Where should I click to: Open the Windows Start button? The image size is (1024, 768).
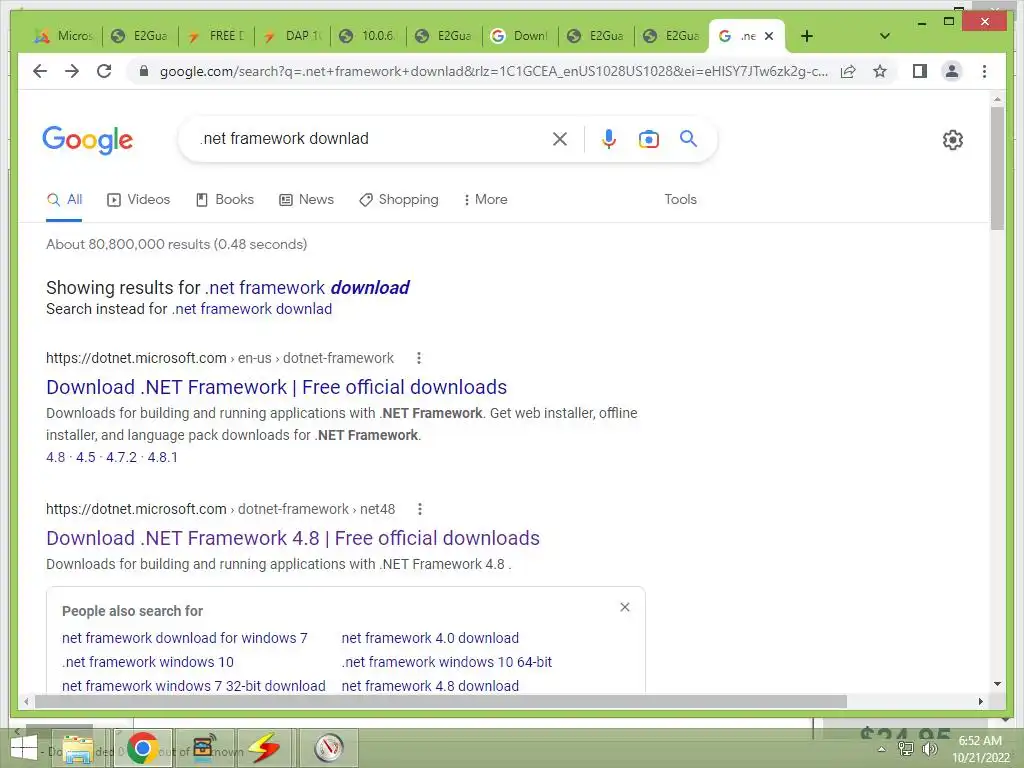tap(24, 748)
